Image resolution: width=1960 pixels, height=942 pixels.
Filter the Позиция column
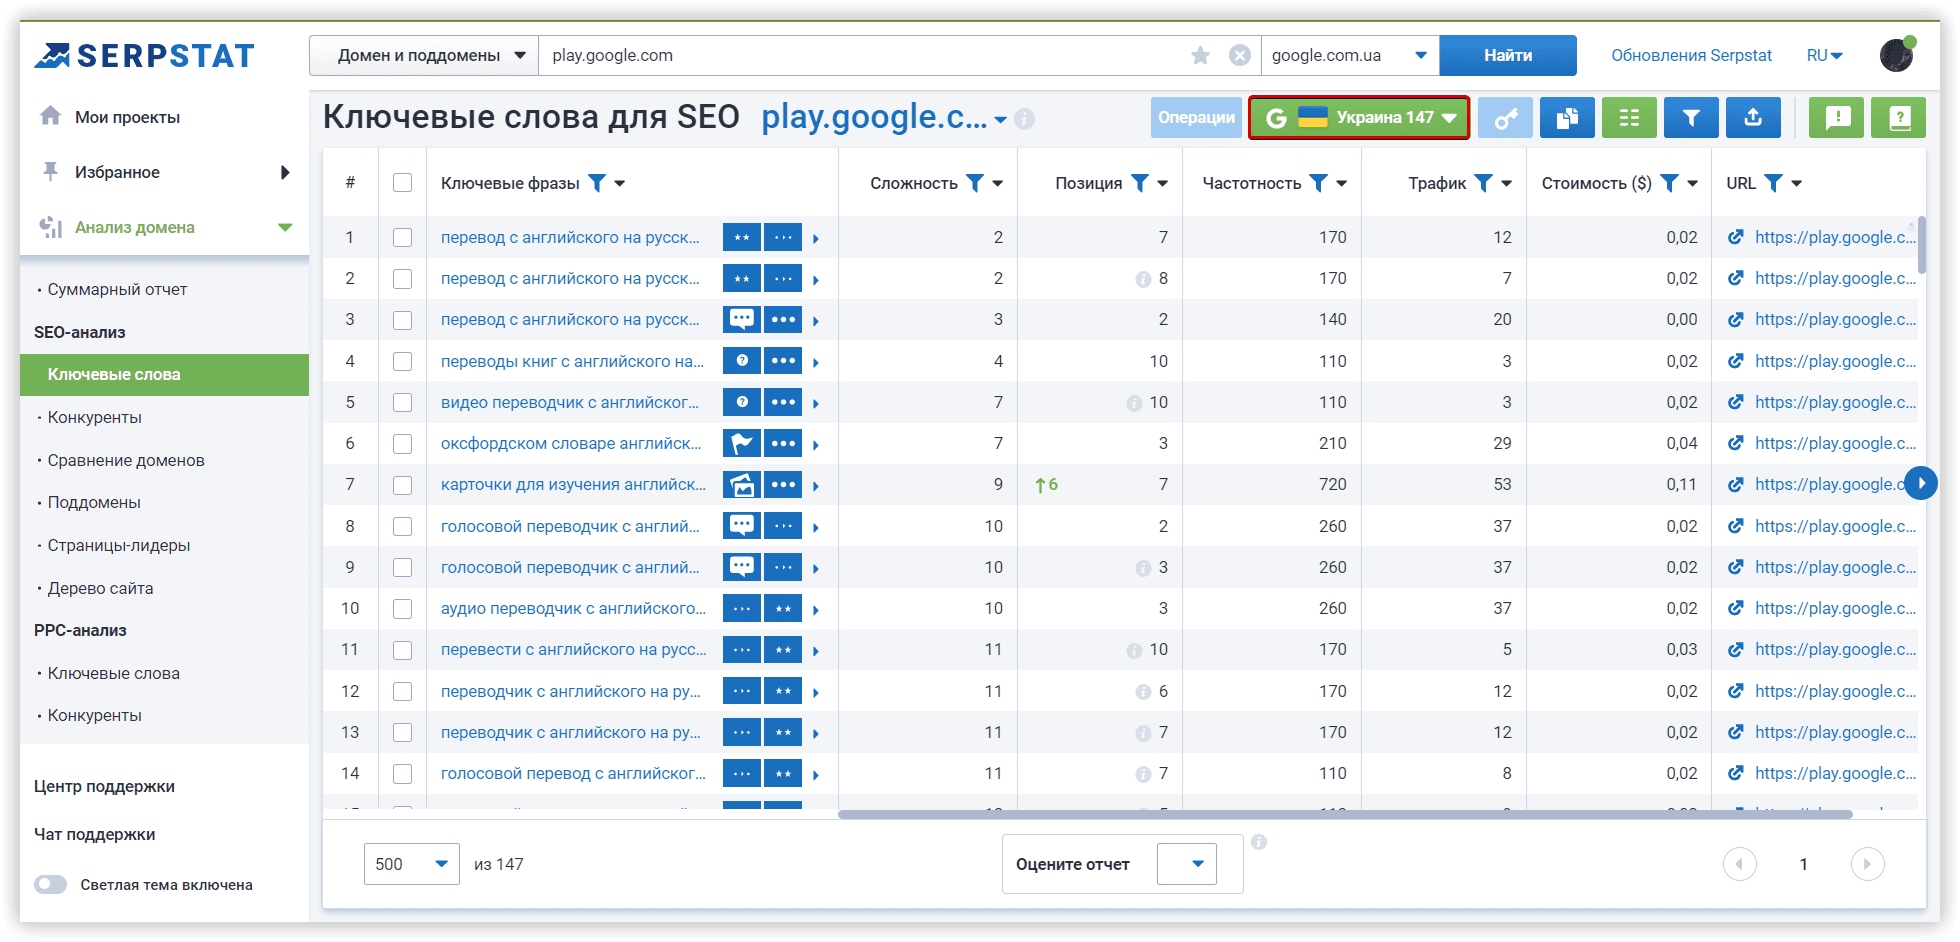pyautogui.click(x=1140, y=182)
